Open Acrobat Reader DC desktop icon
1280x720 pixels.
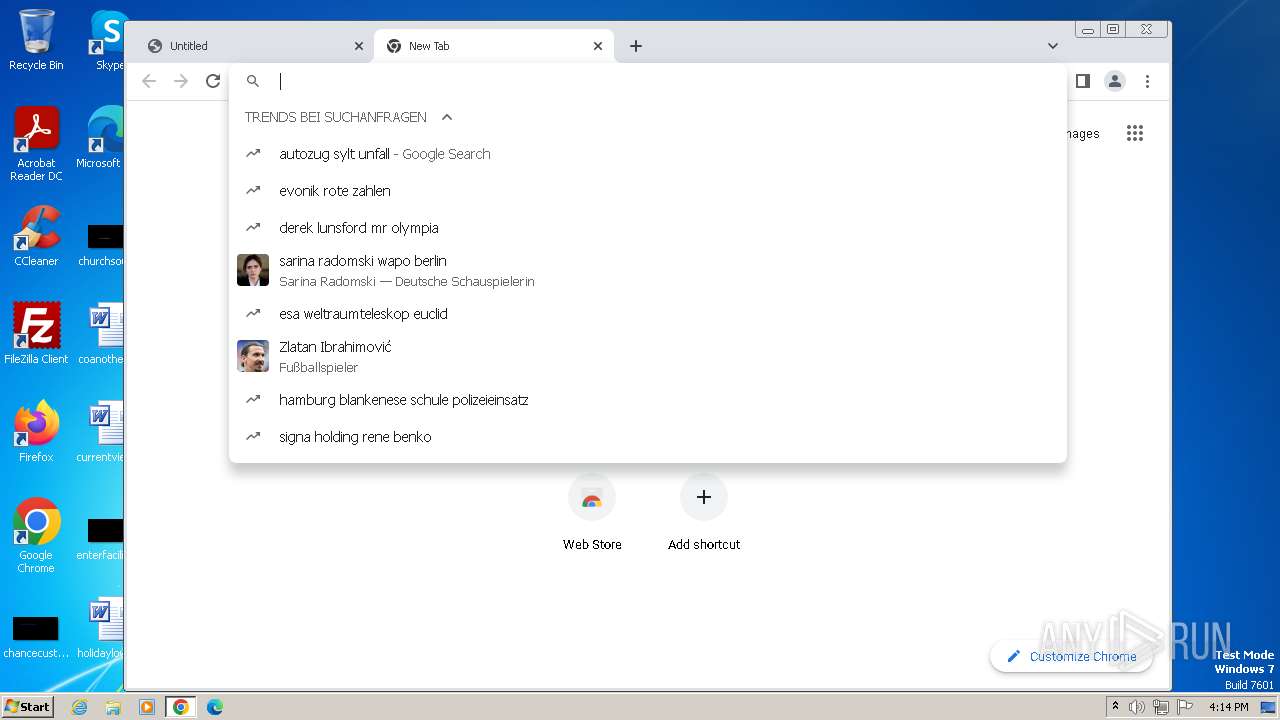(36, 144)
